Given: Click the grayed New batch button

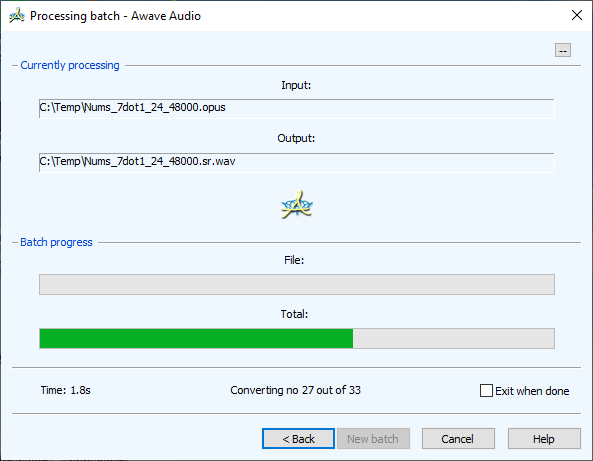Looking at the screenshot, I should coord(373,439).
